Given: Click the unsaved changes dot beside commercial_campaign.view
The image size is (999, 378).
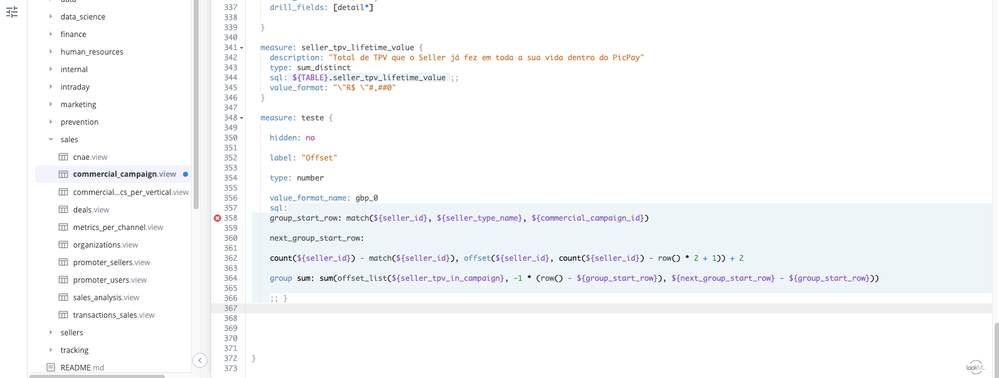Looking at the screenshot, I should (185, 174).
